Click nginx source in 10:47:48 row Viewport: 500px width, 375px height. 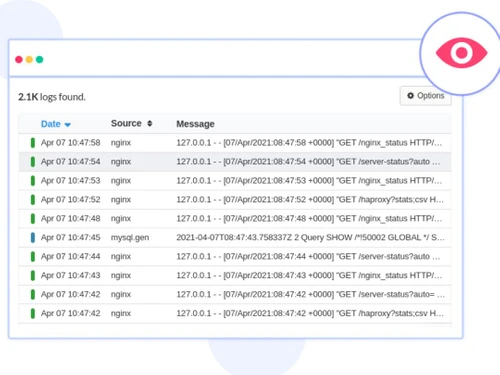pyautogui.click(x=121, y=219)
